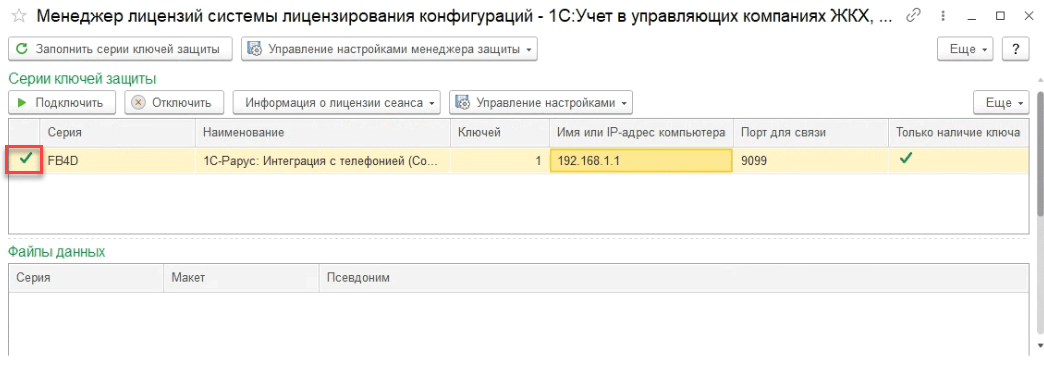Open the Управление настройками dropdown in series toolbar
1044x365 pixels.
tap(541, 103)
